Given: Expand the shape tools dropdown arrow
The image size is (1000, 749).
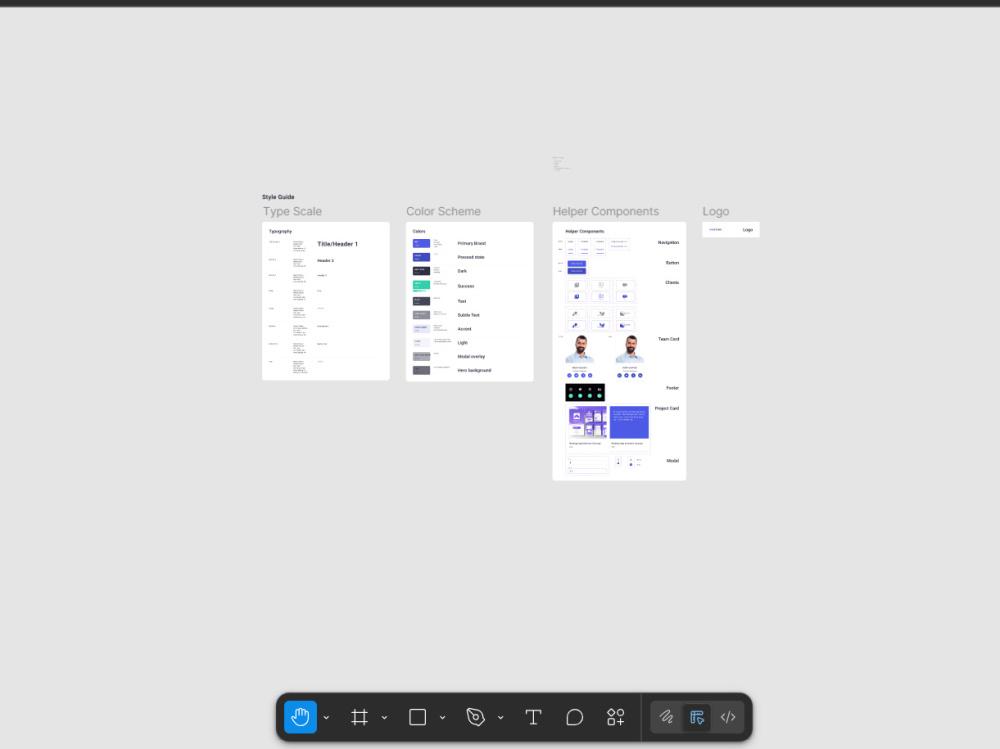Looking at the screenshot, I should click(443, 718).
